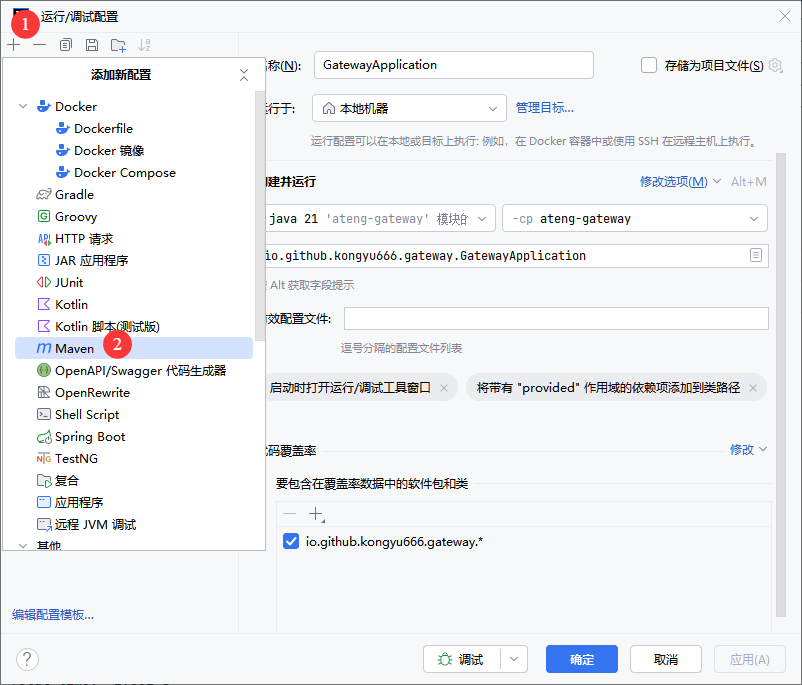Click the new folder icon in toolbar
802x685 pixels.
click(x=118, y=45)
